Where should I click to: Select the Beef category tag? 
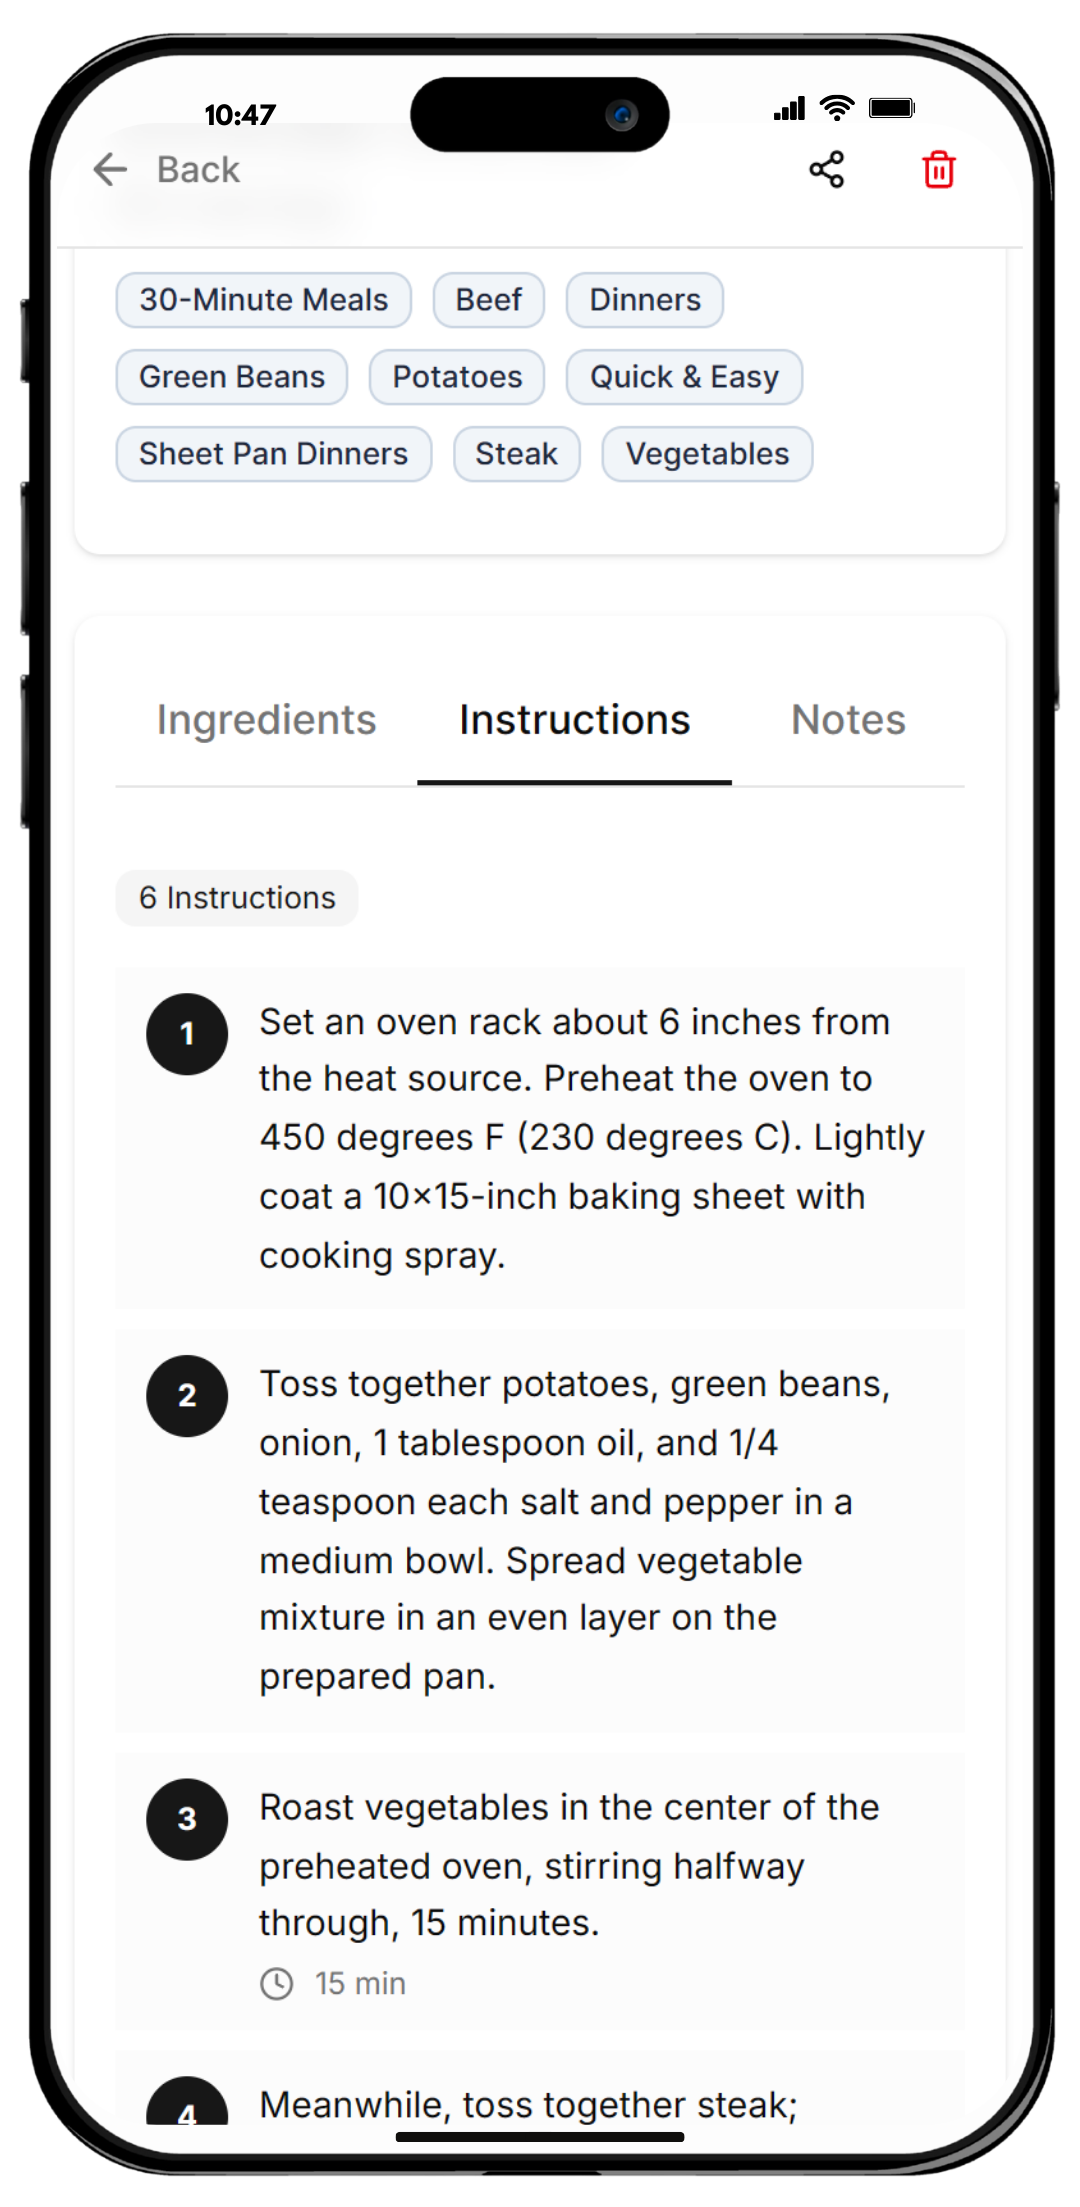[x=488, y=300]
